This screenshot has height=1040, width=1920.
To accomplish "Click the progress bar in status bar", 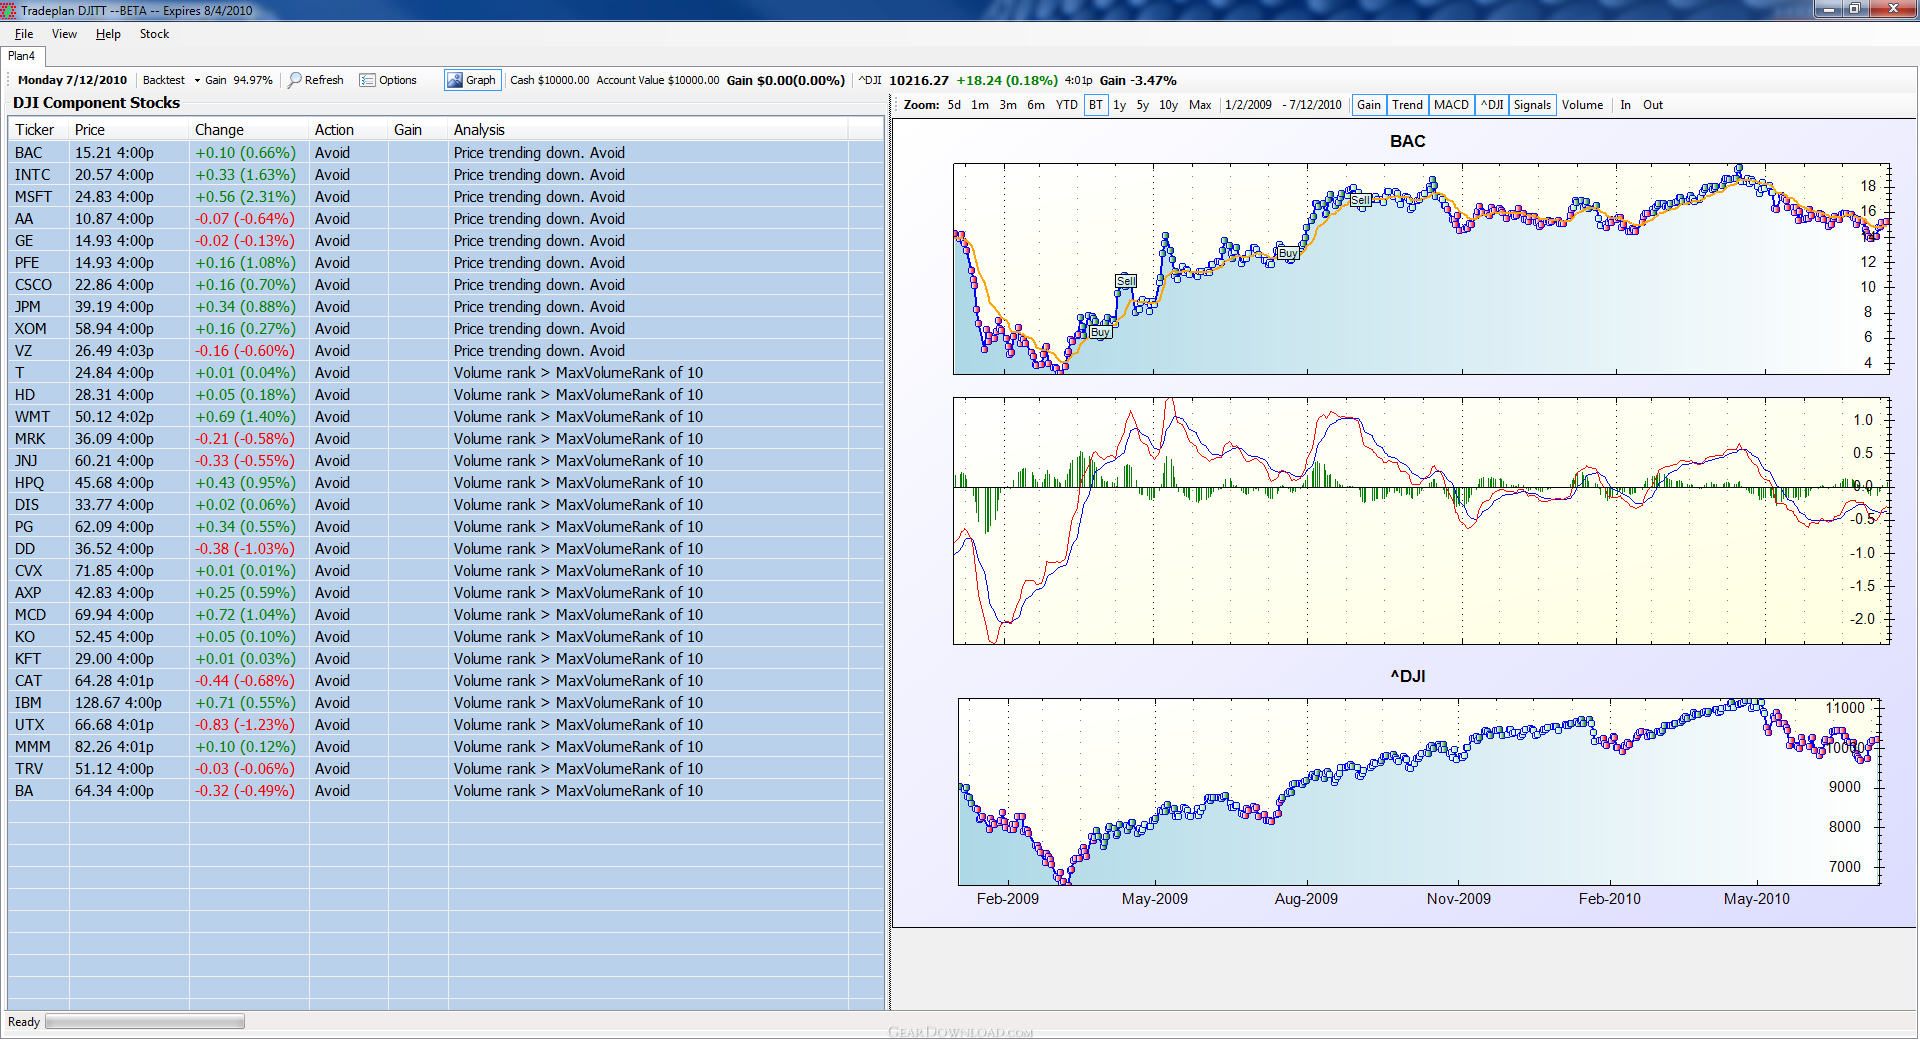I will click(145, 1022).
